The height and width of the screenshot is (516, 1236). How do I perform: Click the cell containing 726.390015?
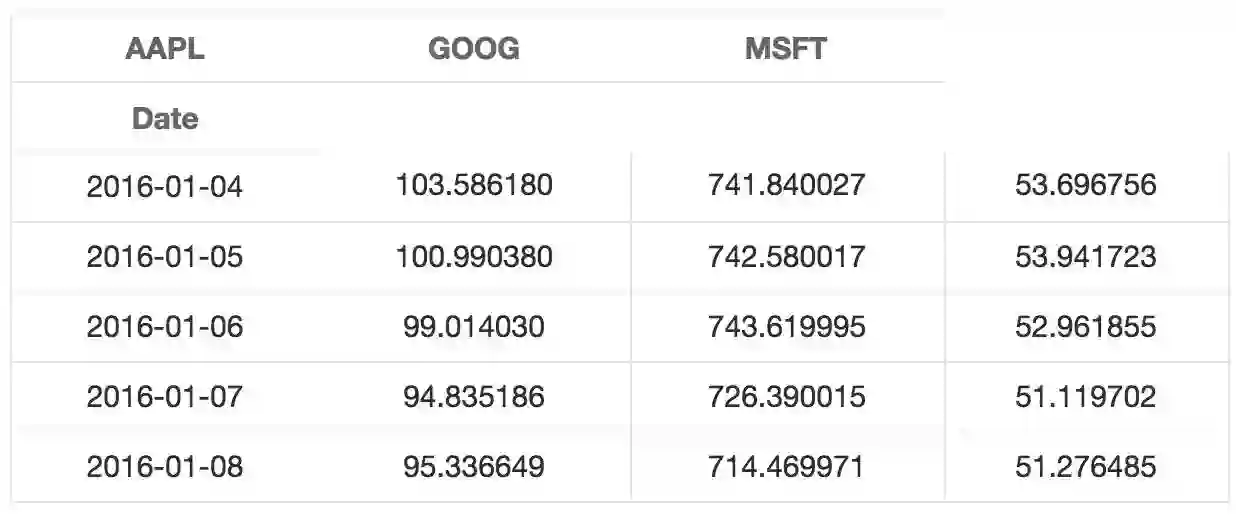pos(787,397)
